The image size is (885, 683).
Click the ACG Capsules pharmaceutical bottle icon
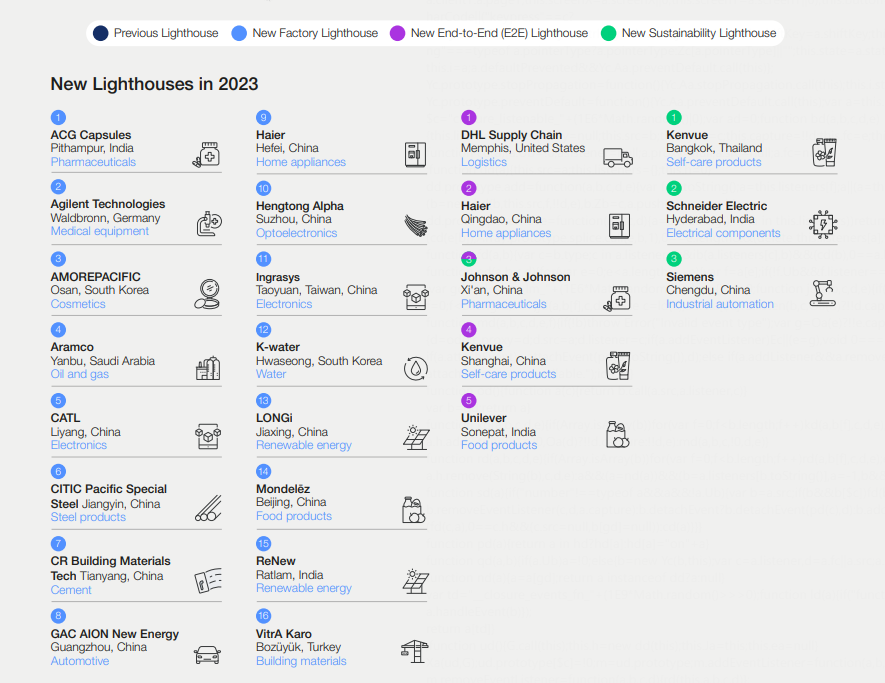[207, 155]
